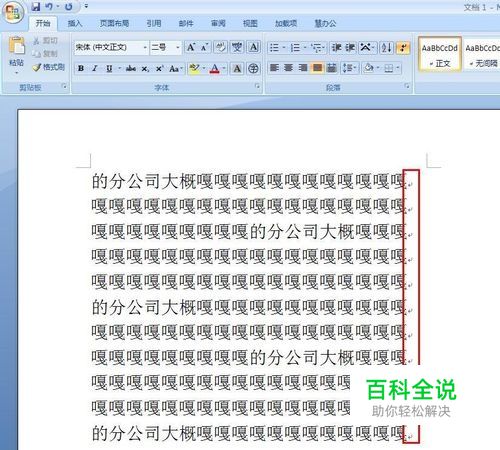Image resolution: width=500 pixels, height=450 pixels.
Task: Apply numbered list
Action: (x=295, y=48)
